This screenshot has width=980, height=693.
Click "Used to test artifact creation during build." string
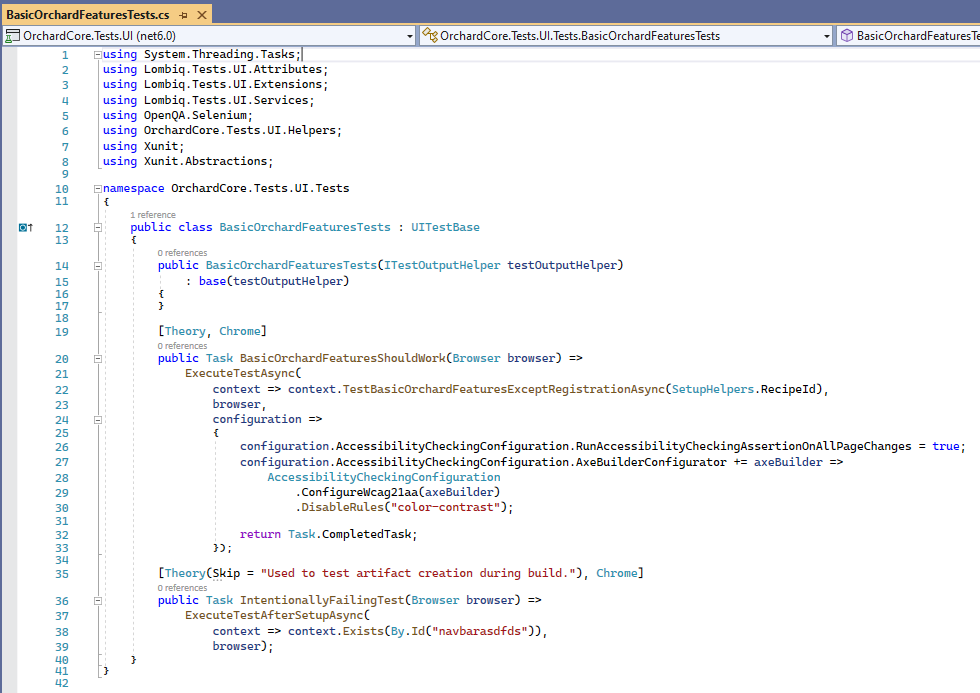click(418, 573)
